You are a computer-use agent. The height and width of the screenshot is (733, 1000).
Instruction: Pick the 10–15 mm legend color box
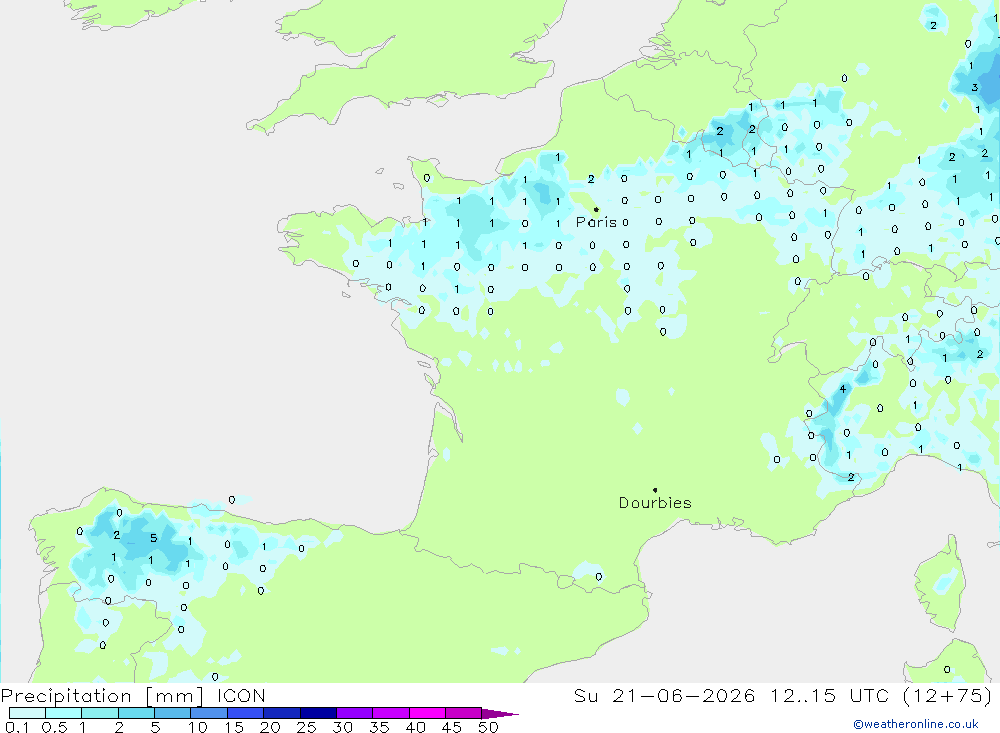point(209,713)
